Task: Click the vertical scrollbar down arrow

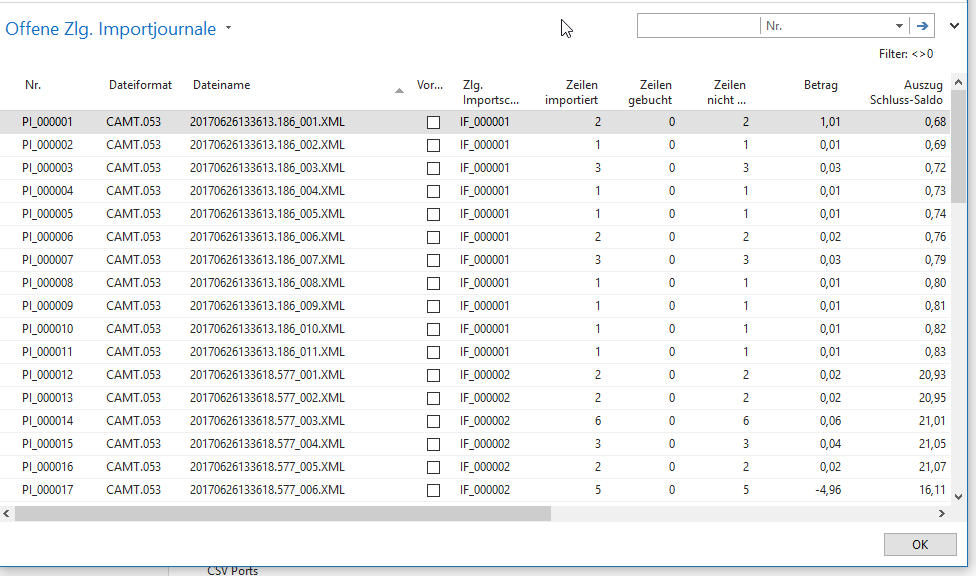Action: click(x=959, y=497)
